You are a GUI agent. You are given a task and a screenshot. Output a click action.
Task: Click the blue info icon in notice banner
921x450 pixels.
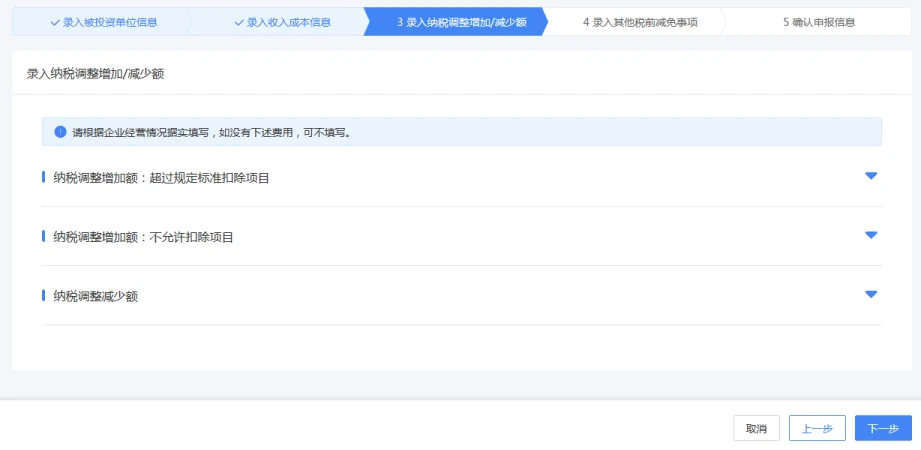[x=60, y=132]
